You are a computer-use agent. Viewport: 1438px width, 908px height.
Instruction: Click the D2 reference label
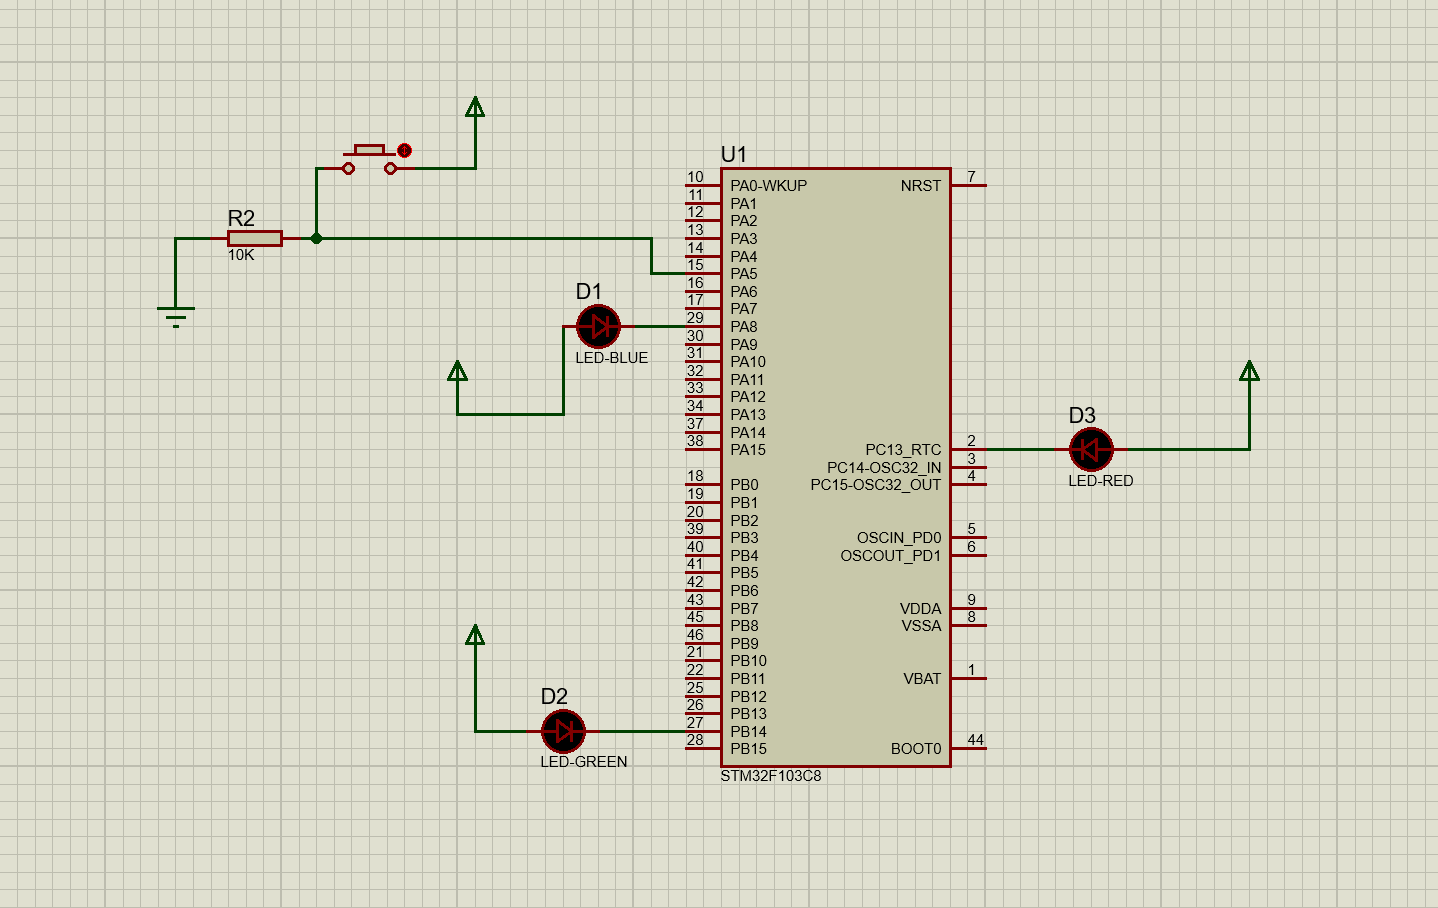pyautogui.click(x=554, y=696)
